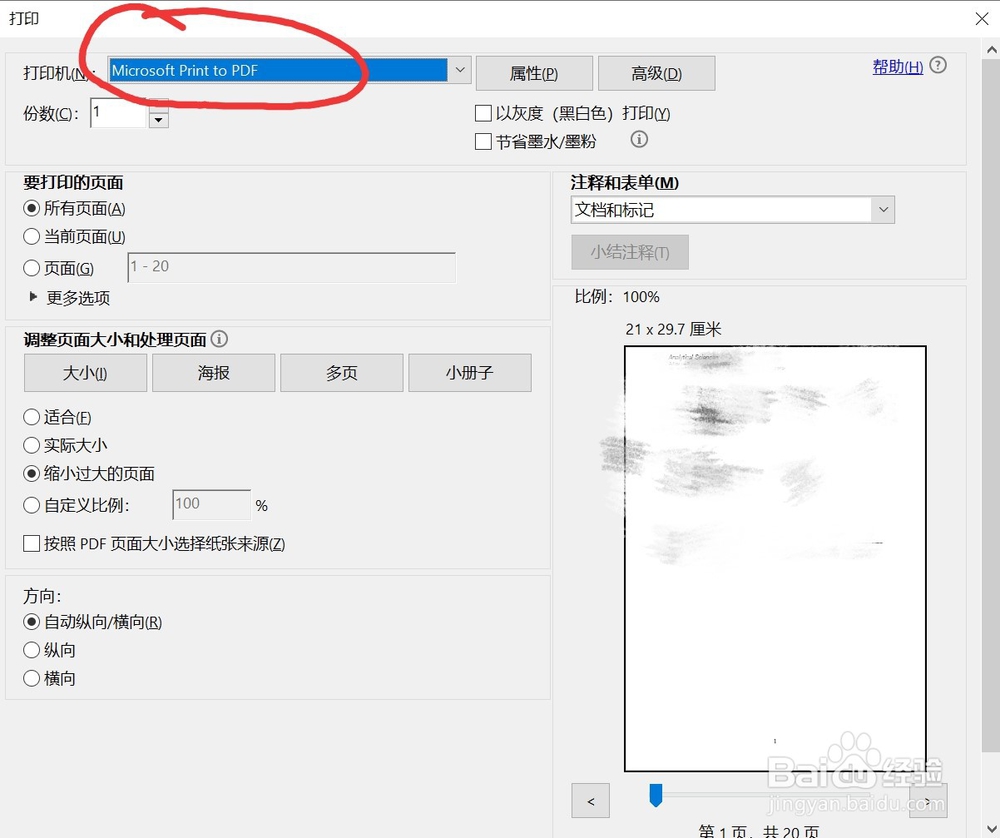Open the 属性 printer properties dialog
Screen dimensions: 1000x838
(534, 72)
